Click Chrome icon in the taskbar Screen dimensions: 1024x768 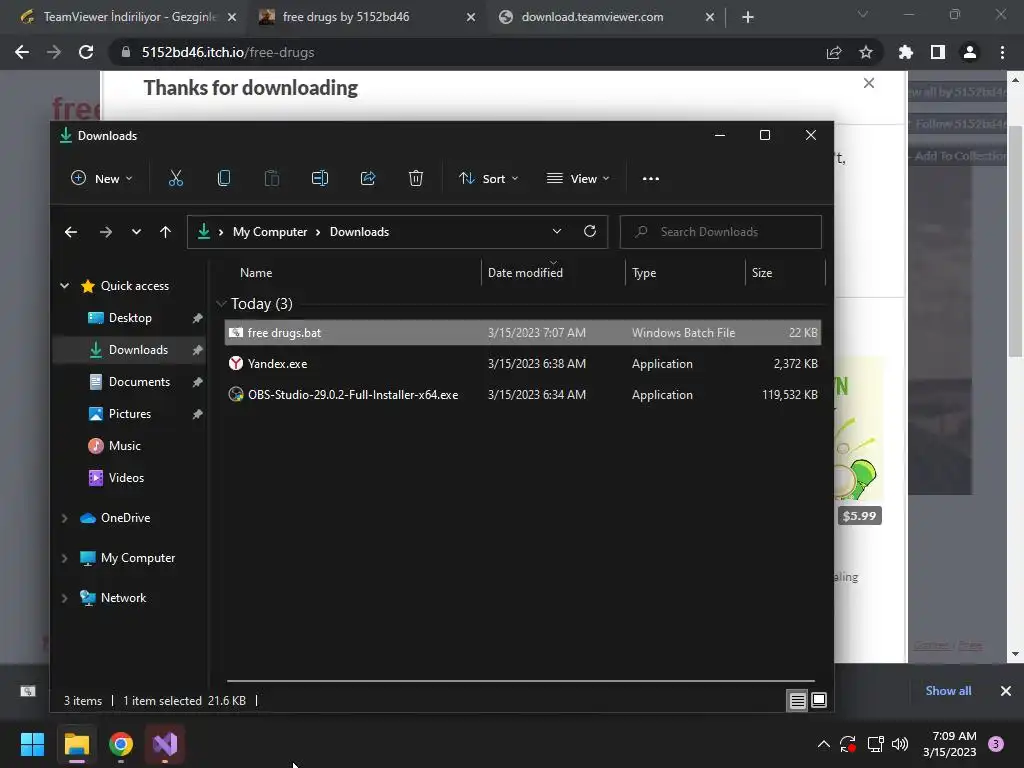point(121,744)
